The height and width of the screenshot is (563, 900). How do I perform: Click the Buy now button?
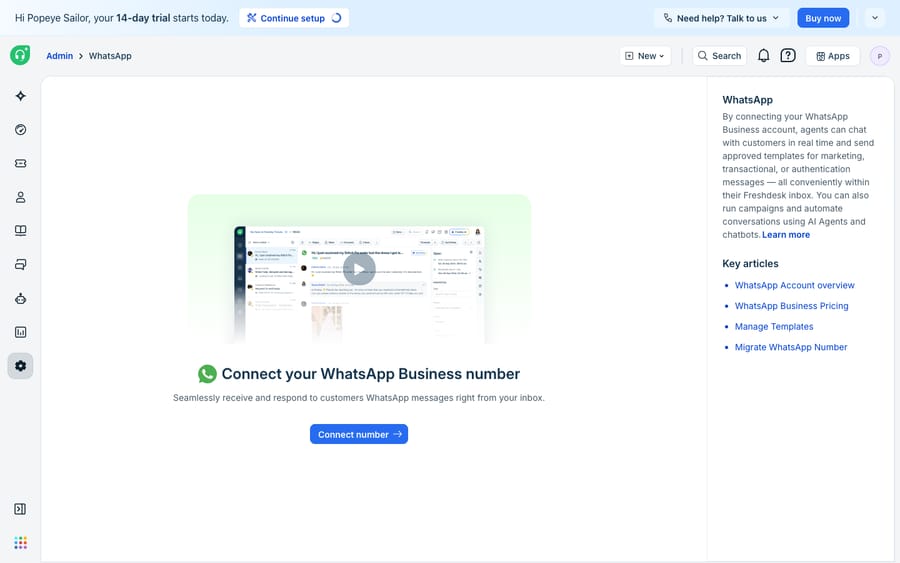(x=823, y=18)
